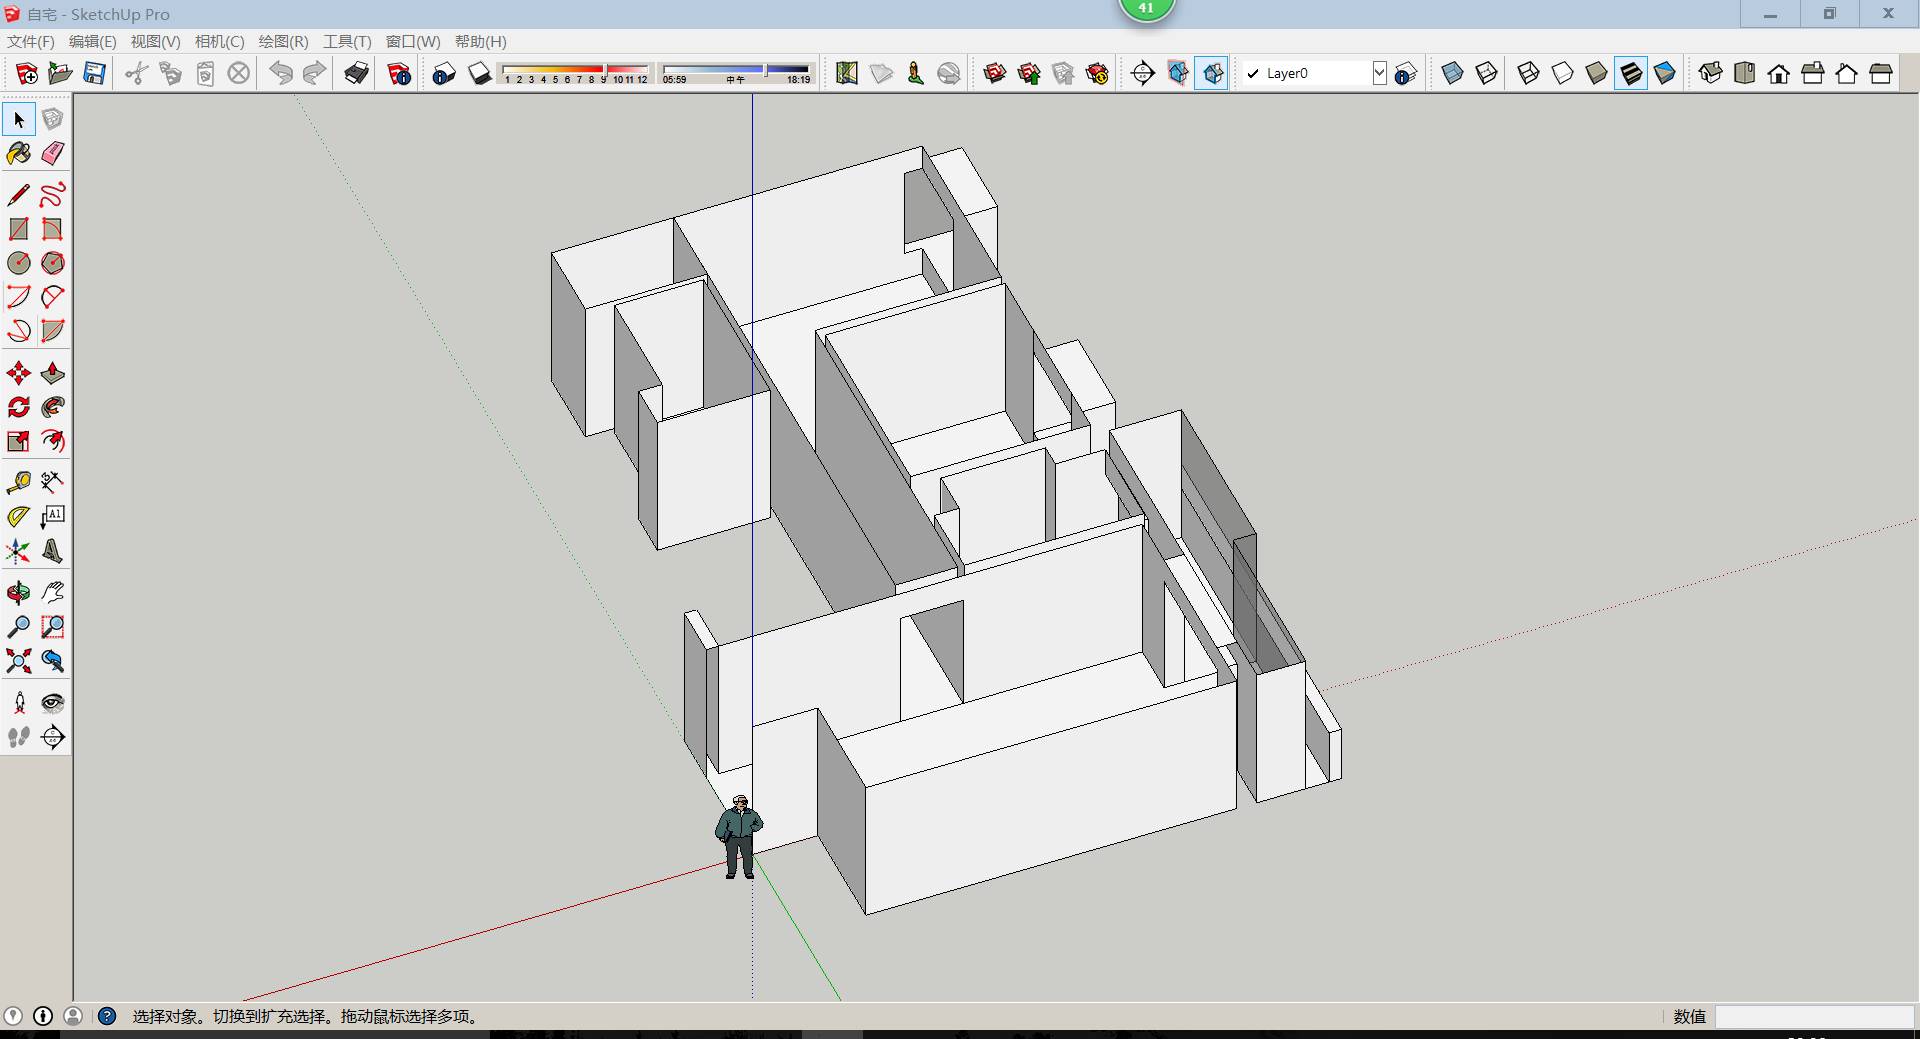
Task: Print the model with the printer button
Action: [x=356, y=73]
